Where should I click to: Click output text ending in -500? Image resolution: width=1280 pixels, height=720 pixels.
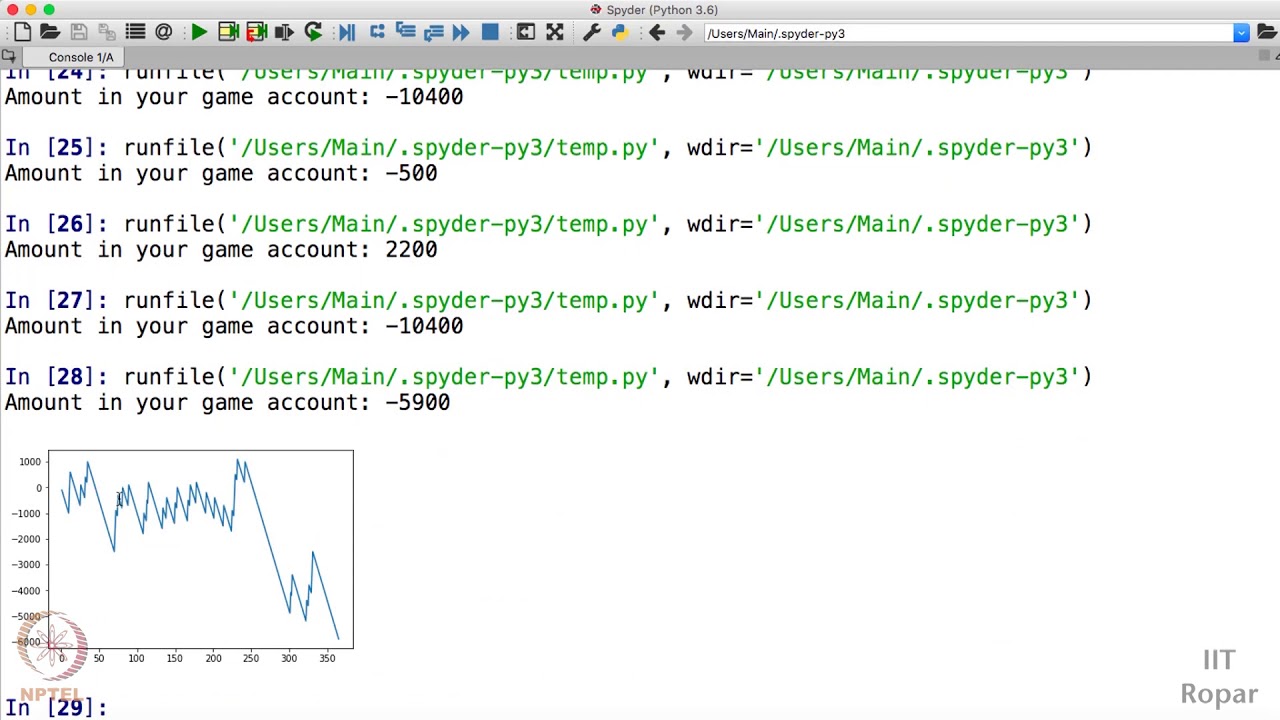click(221, 173)
